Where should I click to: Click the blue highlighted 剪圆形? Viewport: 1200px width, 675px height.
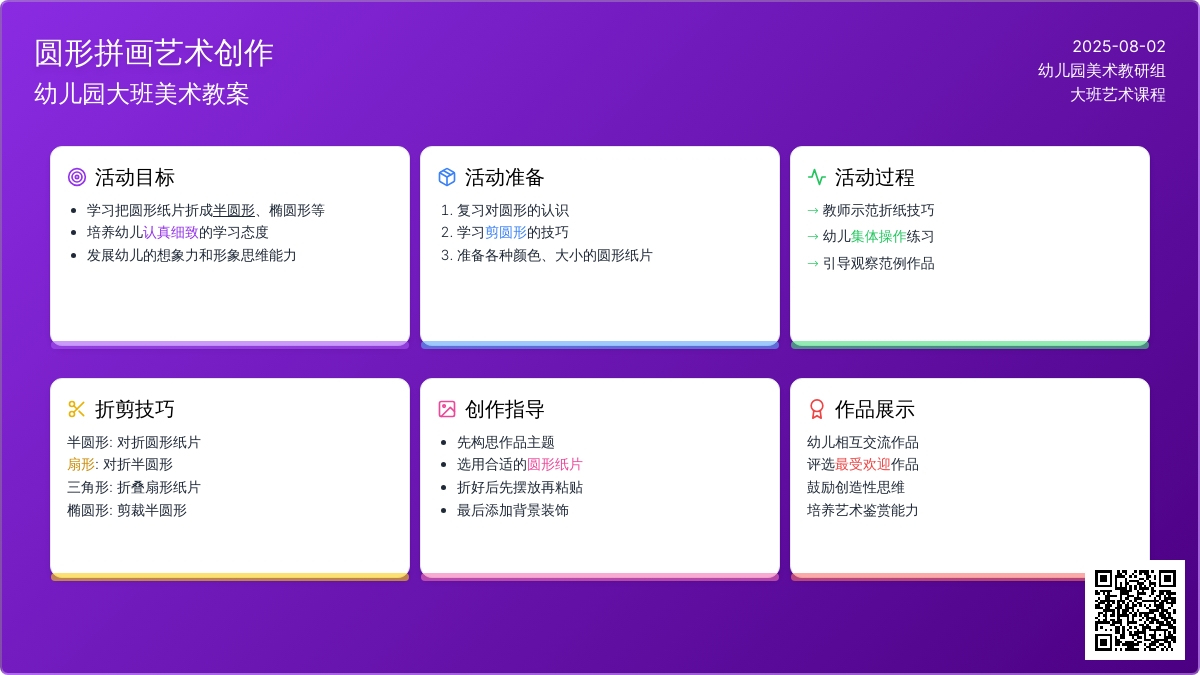tap(506, 232)
